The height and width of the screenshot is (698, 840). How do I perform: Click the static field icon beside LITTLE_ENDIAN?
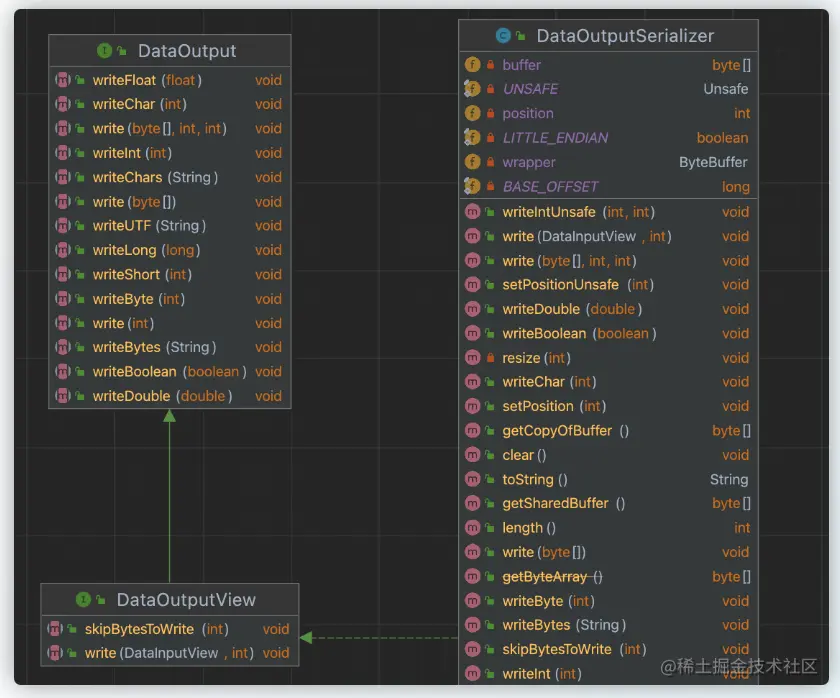[x=472, y=138]
